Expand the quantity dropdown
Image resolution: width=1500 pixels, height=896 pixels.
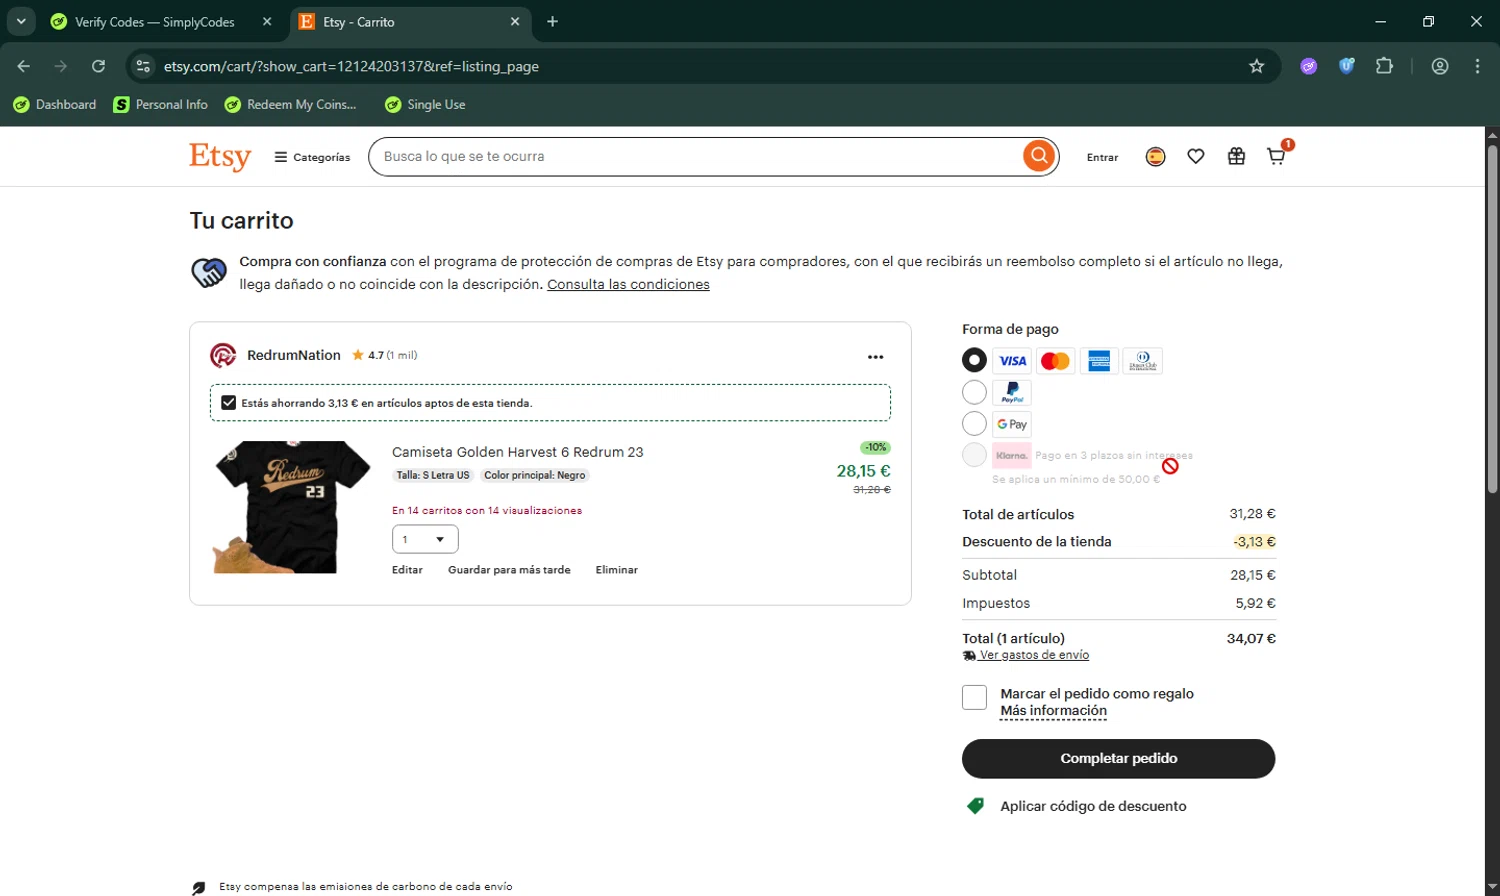(x=425, y=539)
